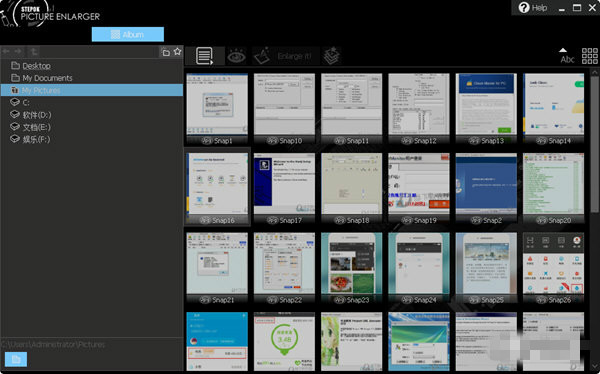
Task: Go forward in folder navigation
Action: point(18,51)
